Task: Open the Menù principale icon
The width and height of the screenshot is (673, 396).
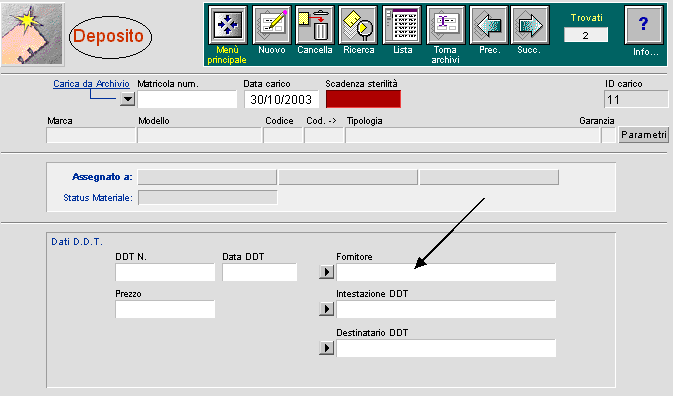Action: [x=227, y=25]
